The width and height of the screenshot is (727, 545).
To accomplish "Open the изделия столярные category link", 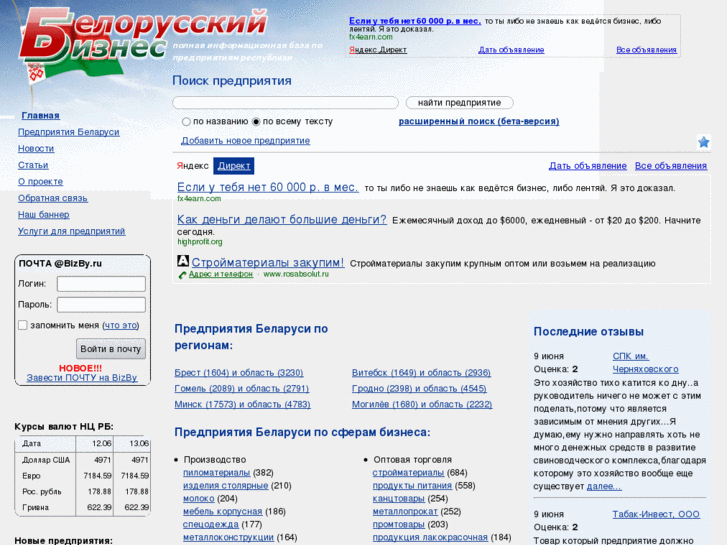I will (225, 486).
